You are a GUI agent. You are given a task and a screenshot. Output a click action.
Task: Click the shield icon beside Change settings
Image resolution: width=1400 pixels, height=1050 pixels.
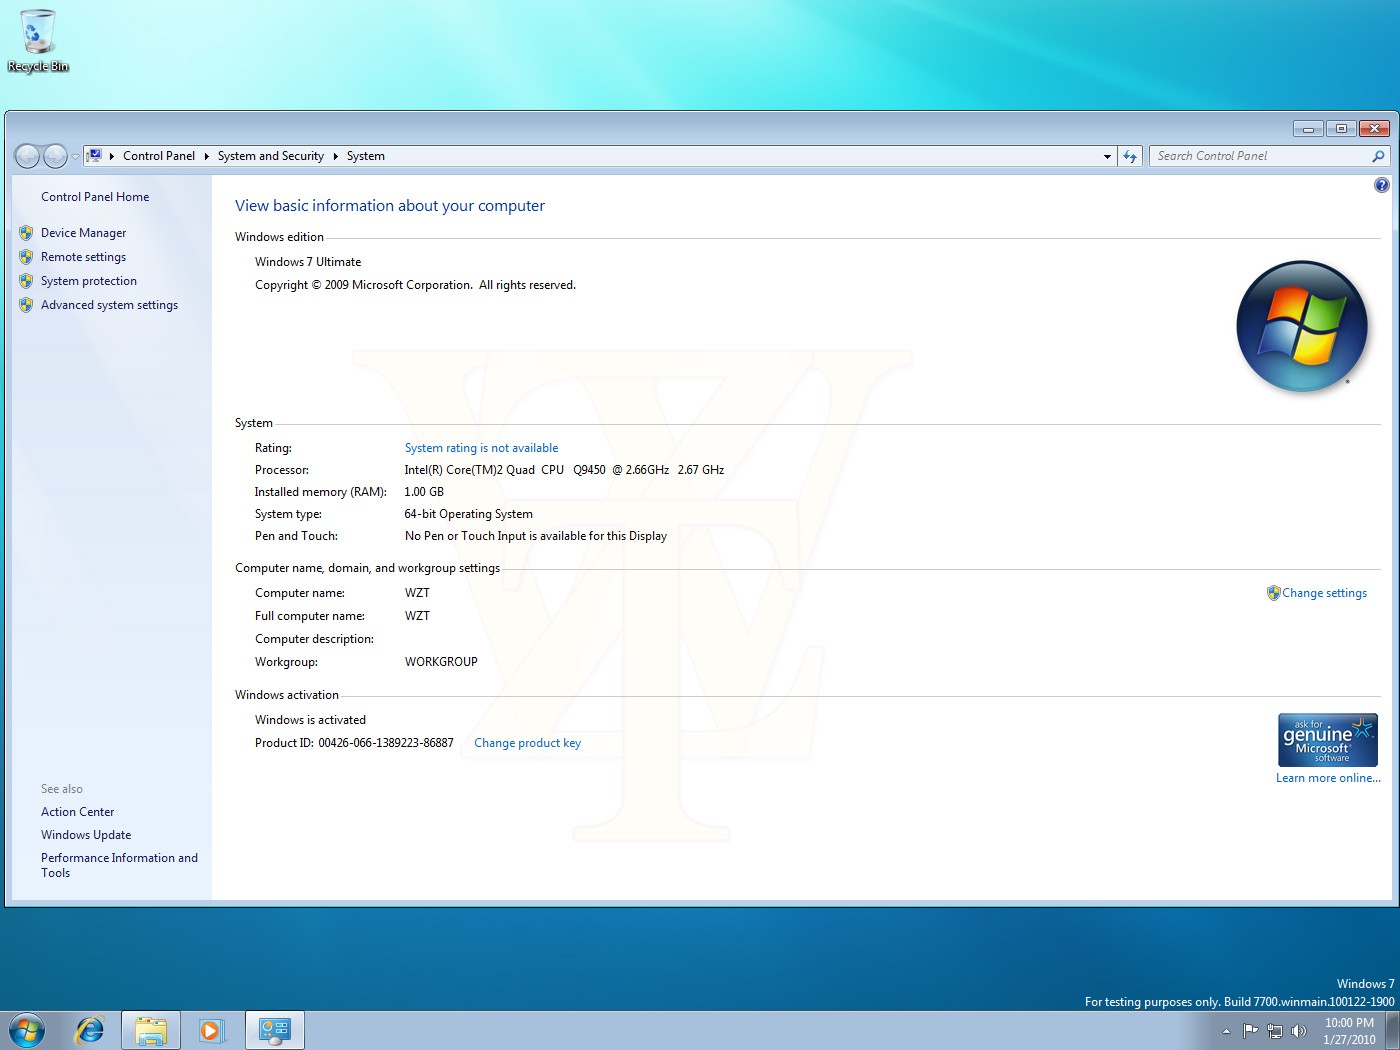tap(1274, 593)
